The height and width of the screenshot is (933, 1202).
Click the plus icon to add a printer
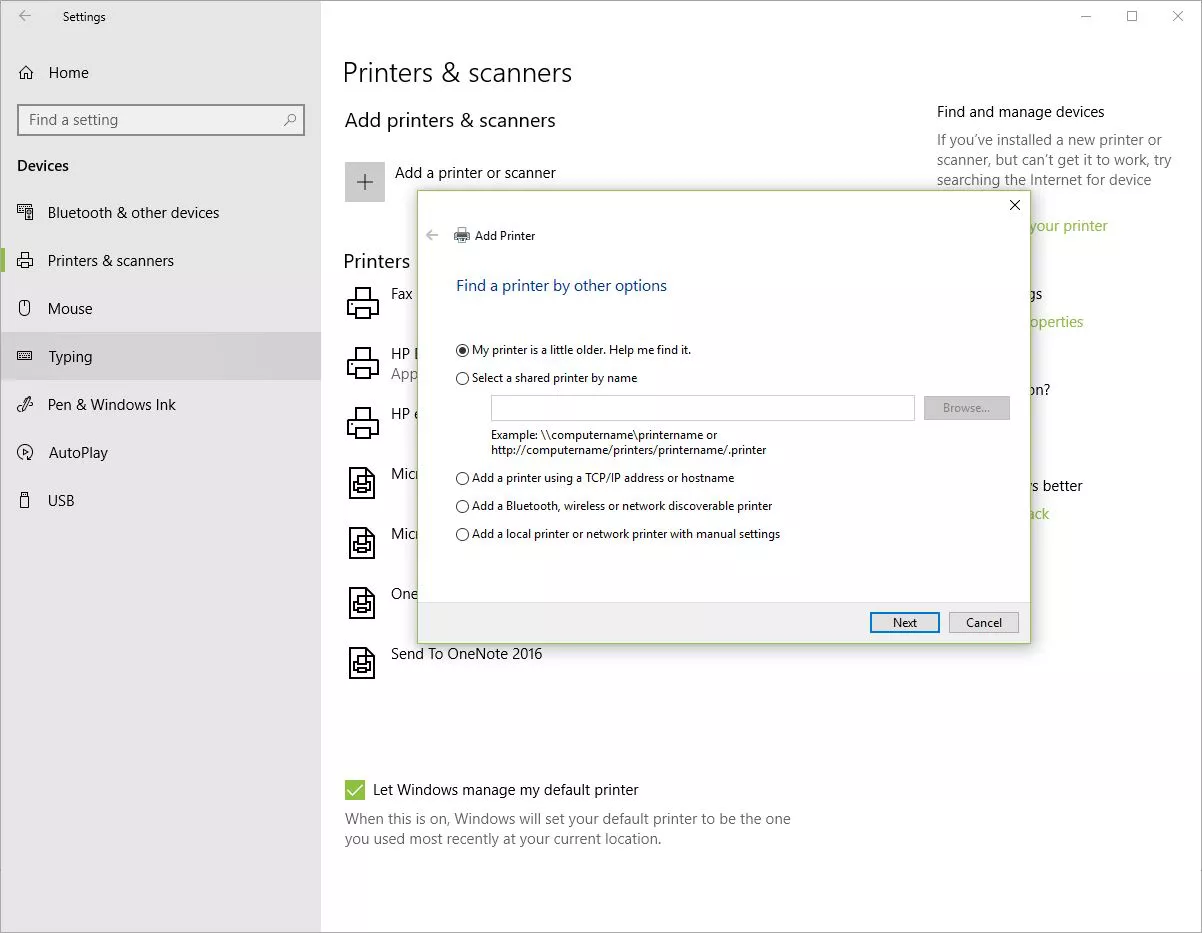click(x=365, y=182)
